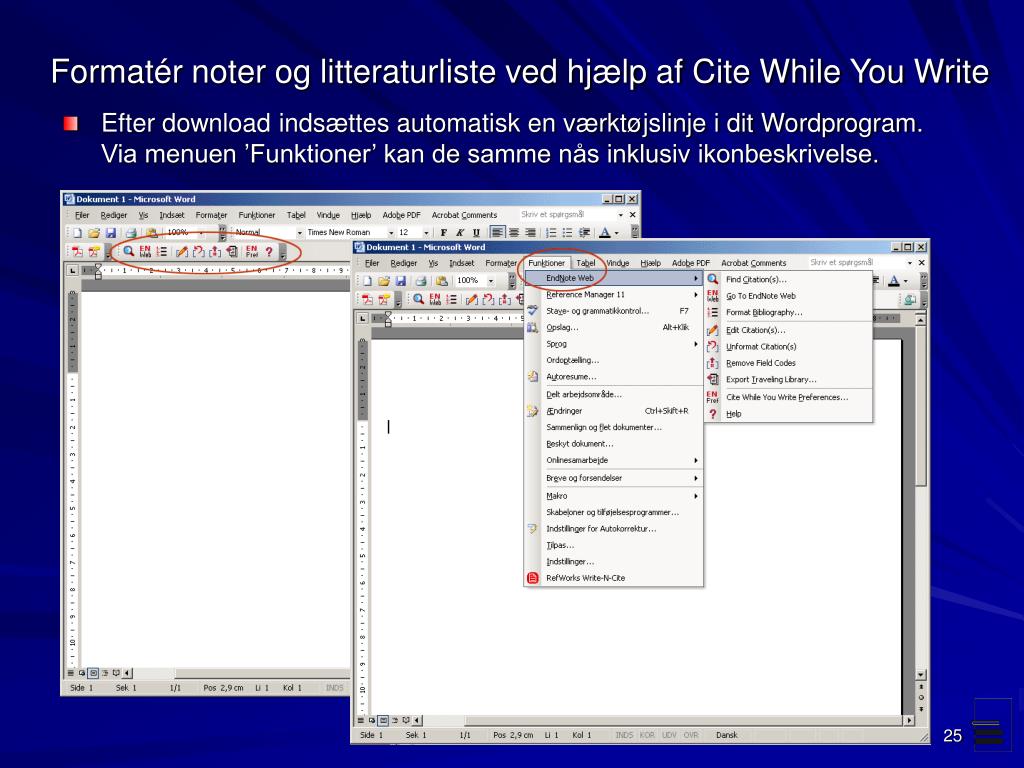Image resolution: width=1024 pixels, height=768 pixels.
Task: Click Find Citation magnifier in back window toolbar
Action: (x=129, y=251)
